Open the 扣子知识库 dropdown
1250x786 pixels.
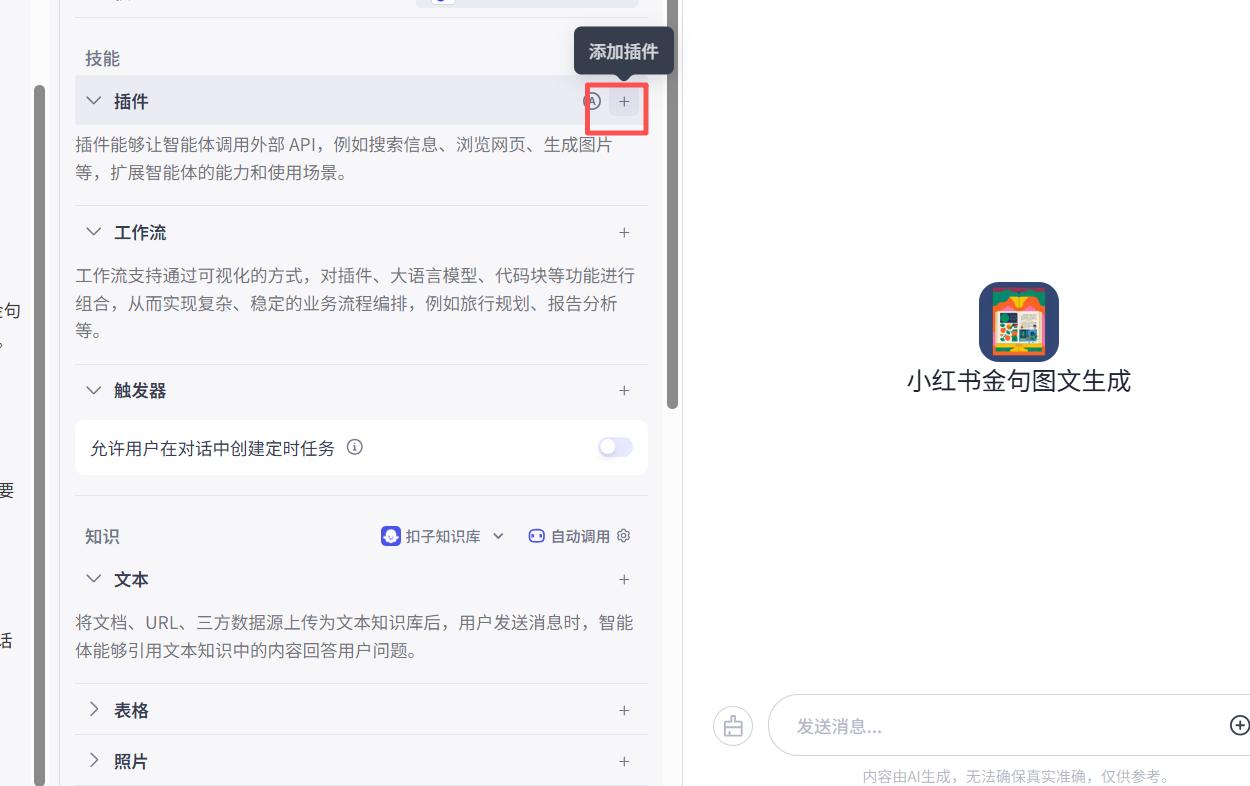click(x=498, y=536)
